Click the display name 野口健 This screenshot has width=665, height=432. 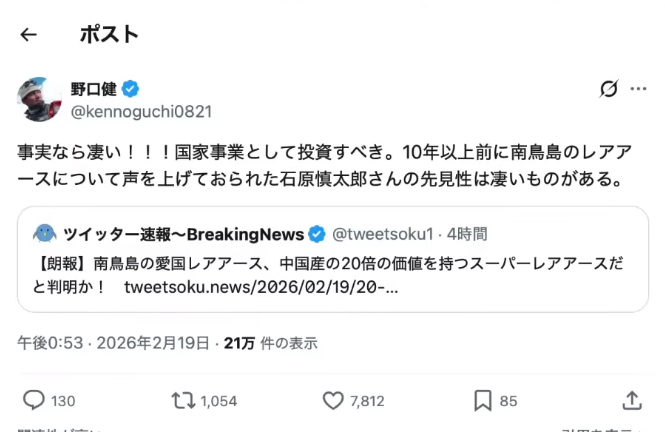[93, 88]
